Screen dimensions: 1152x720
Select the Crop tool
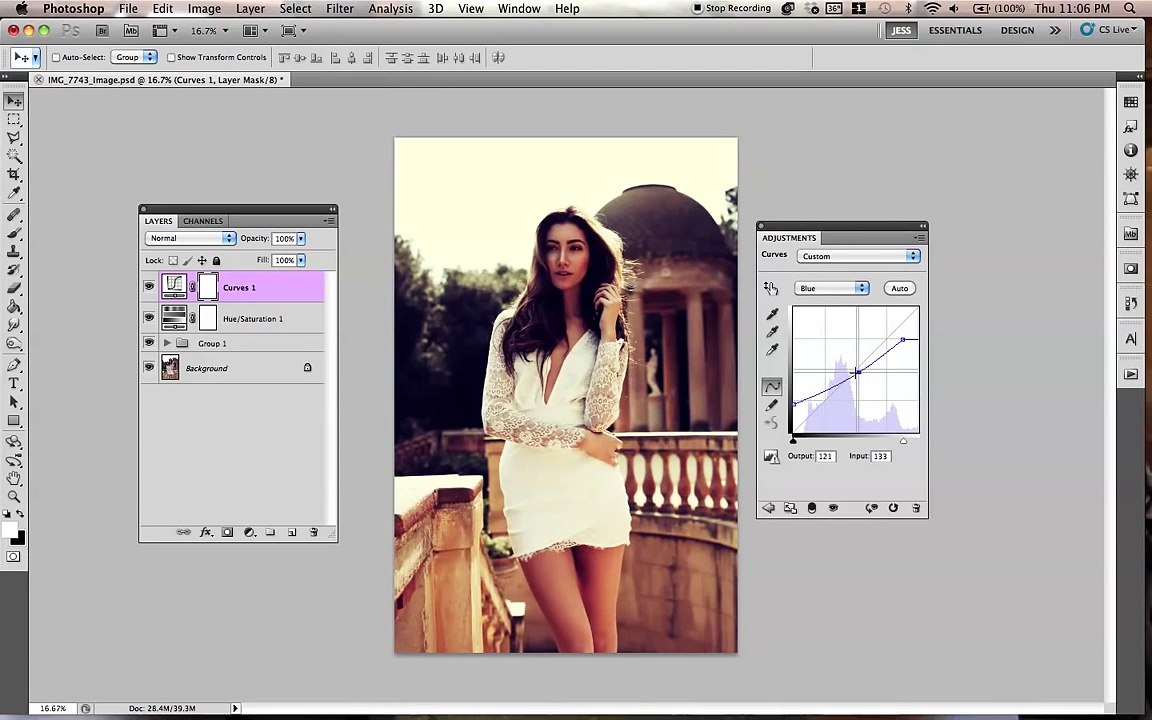14,174
